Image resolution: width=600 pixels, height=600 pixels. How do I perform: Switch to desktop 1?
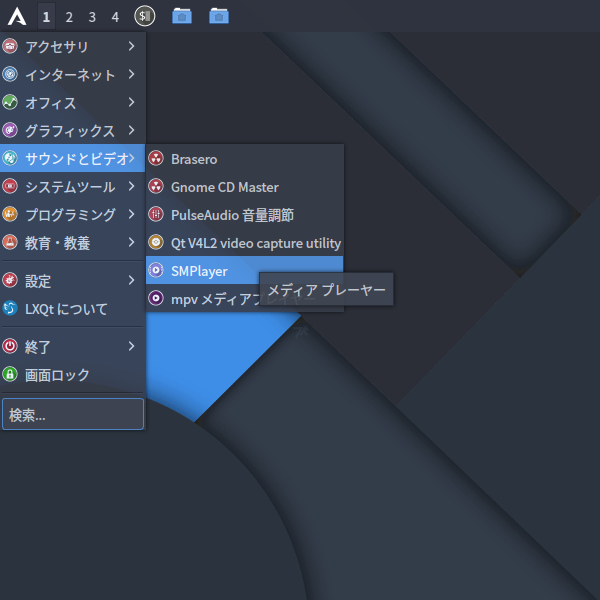tap(46, 16)
